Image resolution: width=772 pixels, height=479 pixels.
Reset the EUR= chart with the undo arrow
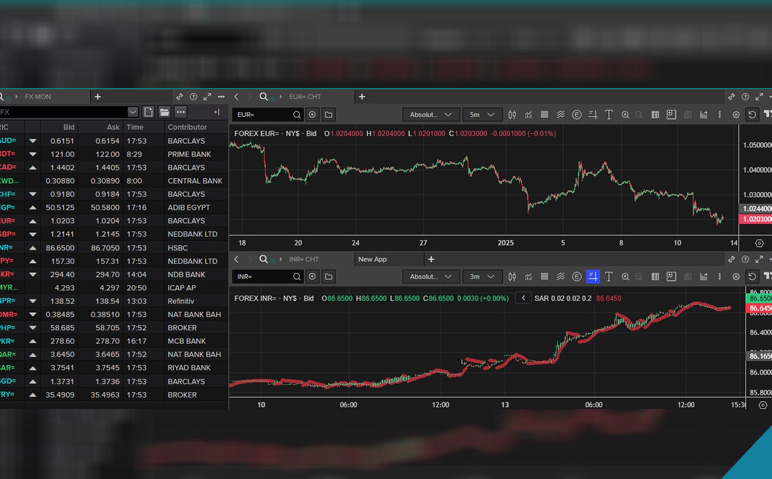point(752,115)
